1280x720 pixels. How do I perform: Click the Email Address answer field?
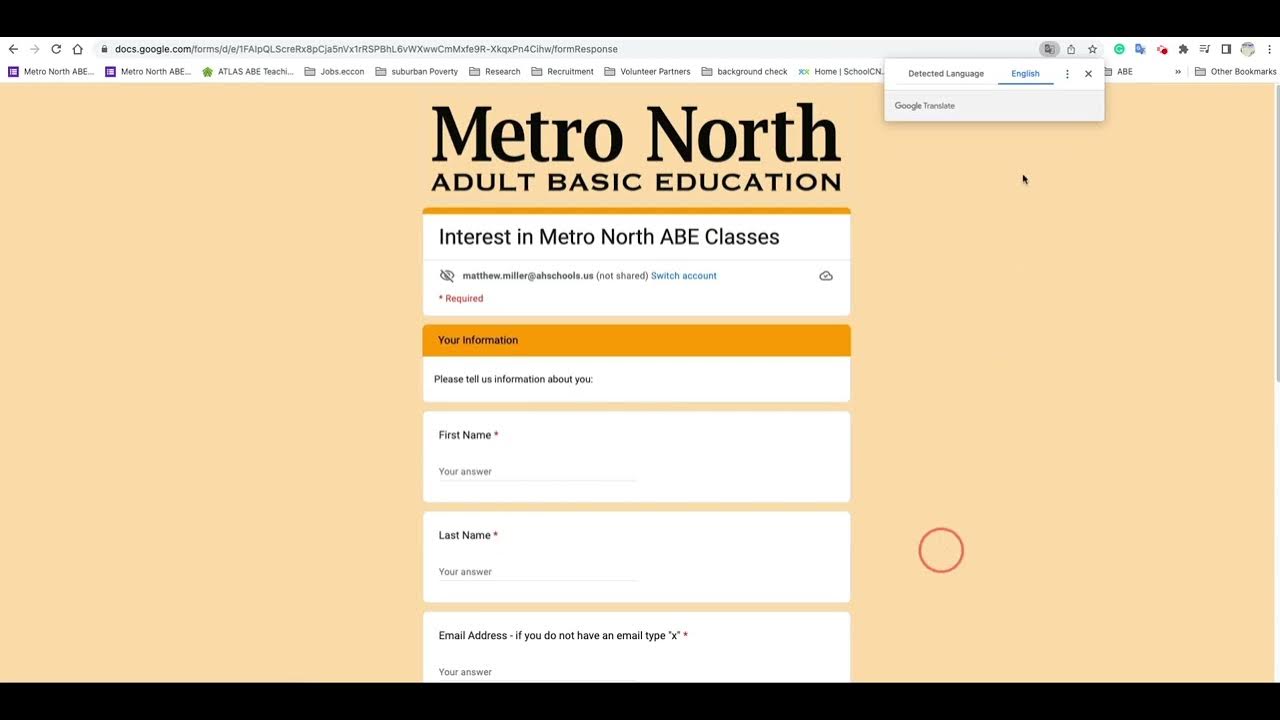click(x=537, y=672)
